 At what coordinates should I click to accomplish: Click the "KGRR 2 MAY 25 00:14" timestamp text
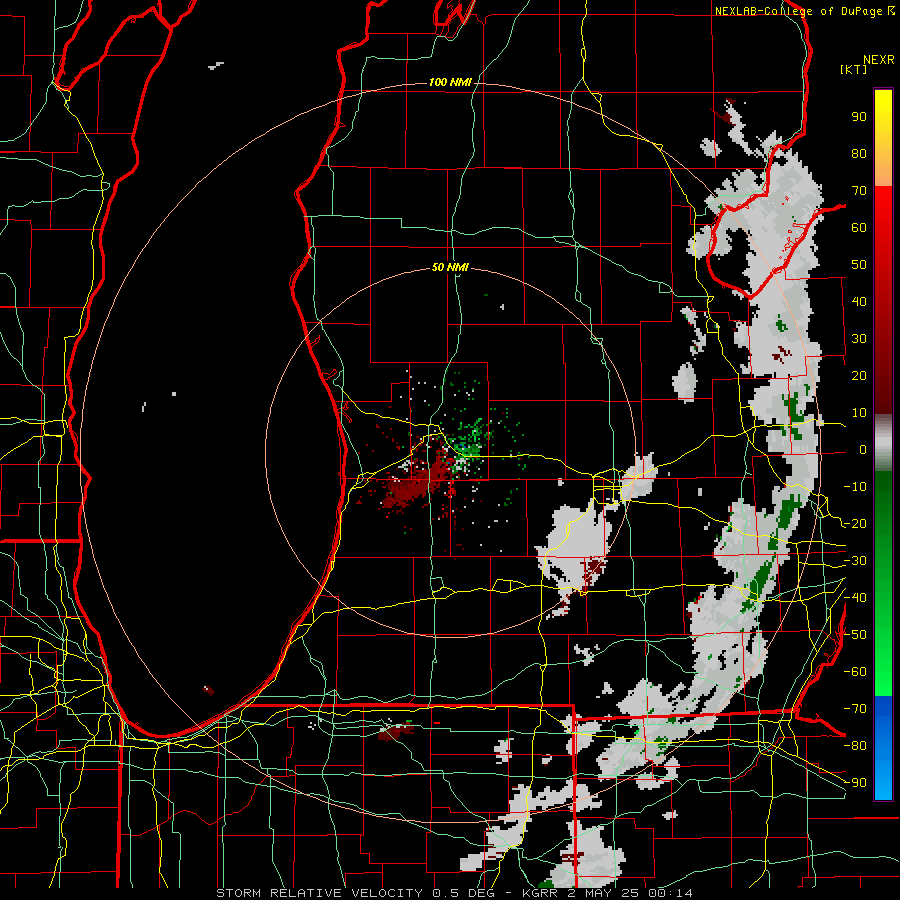607,893
